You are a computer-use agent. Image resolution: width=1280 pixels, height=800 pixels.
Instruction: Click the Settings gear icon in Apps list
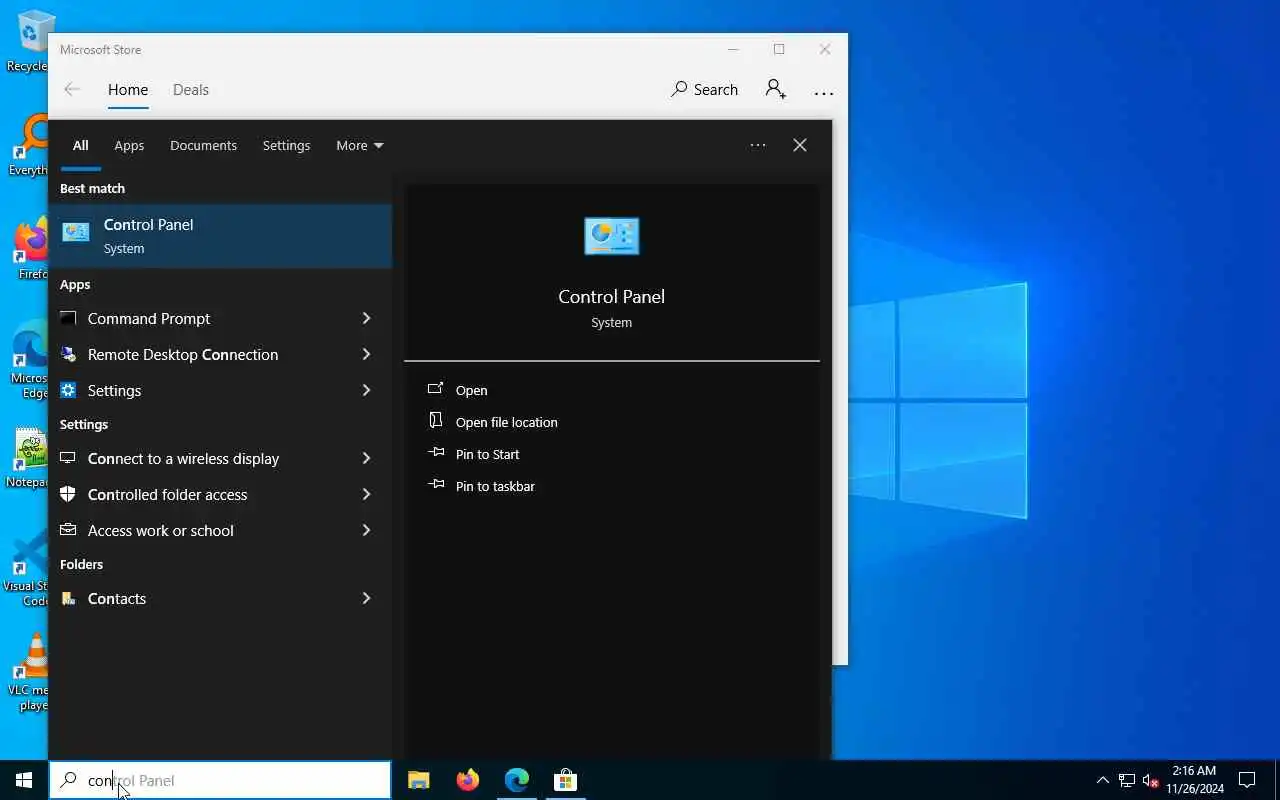[x=68, y=390]
